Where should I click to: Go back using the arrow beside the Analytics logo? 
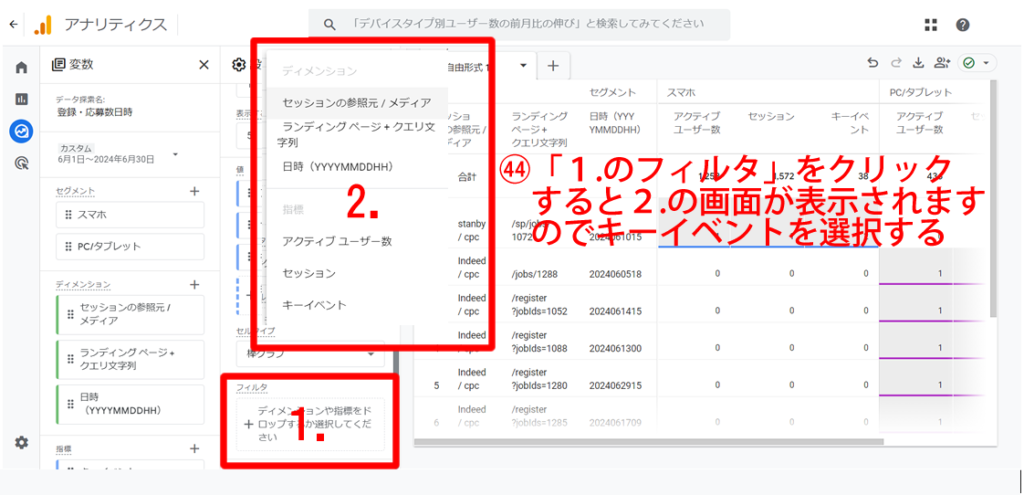click(x=14, y=25)
